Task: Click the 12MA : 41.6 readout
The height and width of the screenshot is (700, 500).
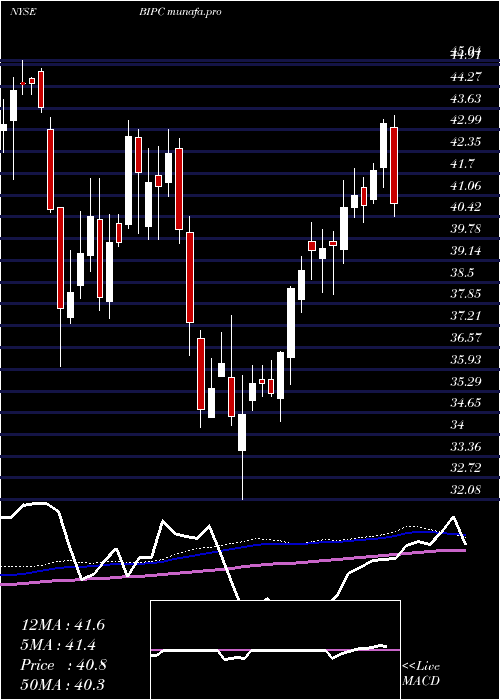Action: tap(63, 625)
